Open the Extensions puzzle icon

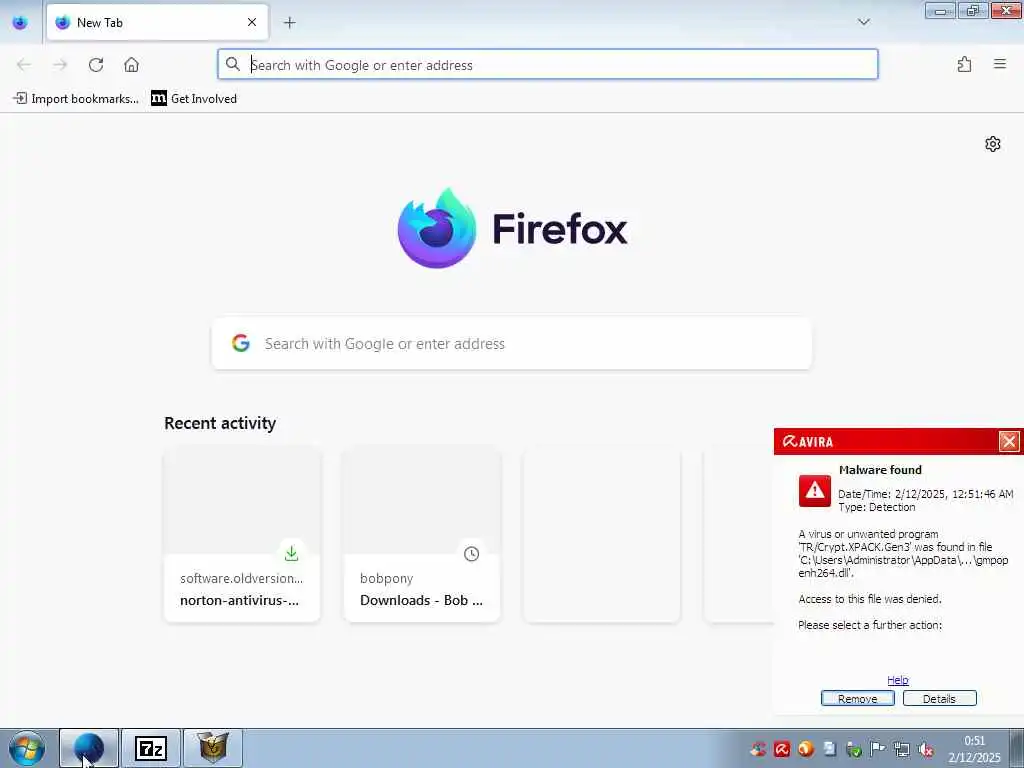pos(965,64)
